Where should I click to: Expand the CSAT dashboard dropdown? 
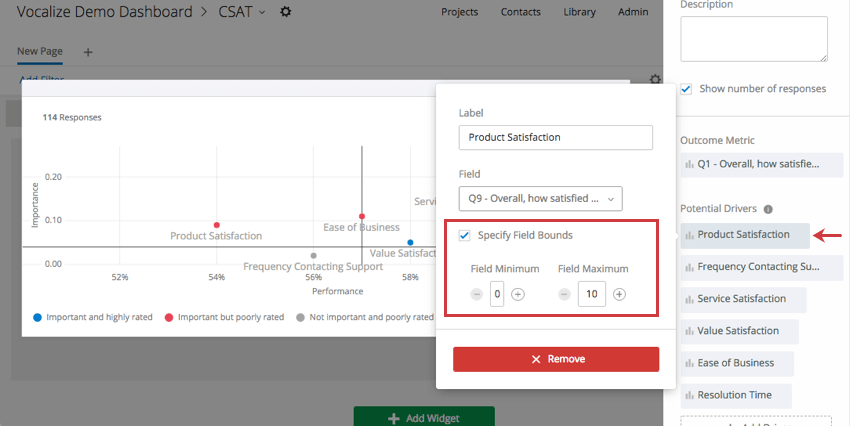tap(262, 12)
